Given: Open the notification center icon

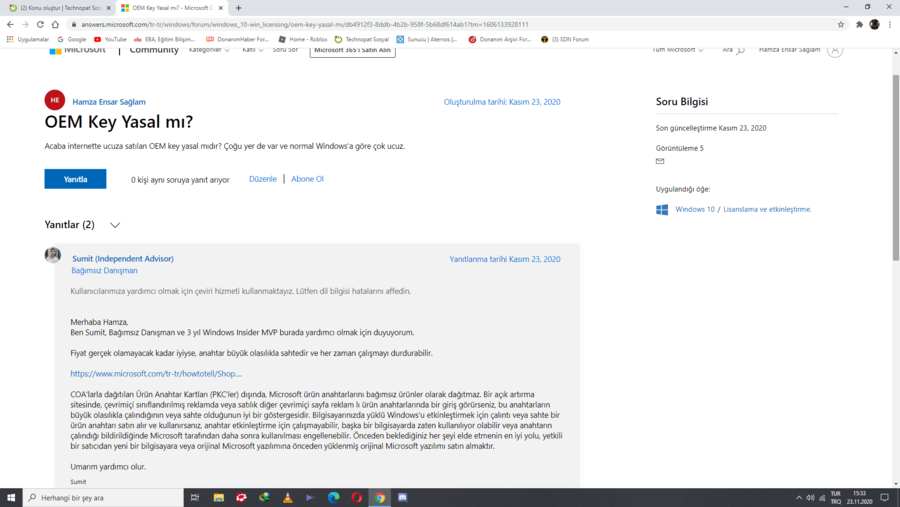Looking at the screenshot, I should (x=885, y=498).
